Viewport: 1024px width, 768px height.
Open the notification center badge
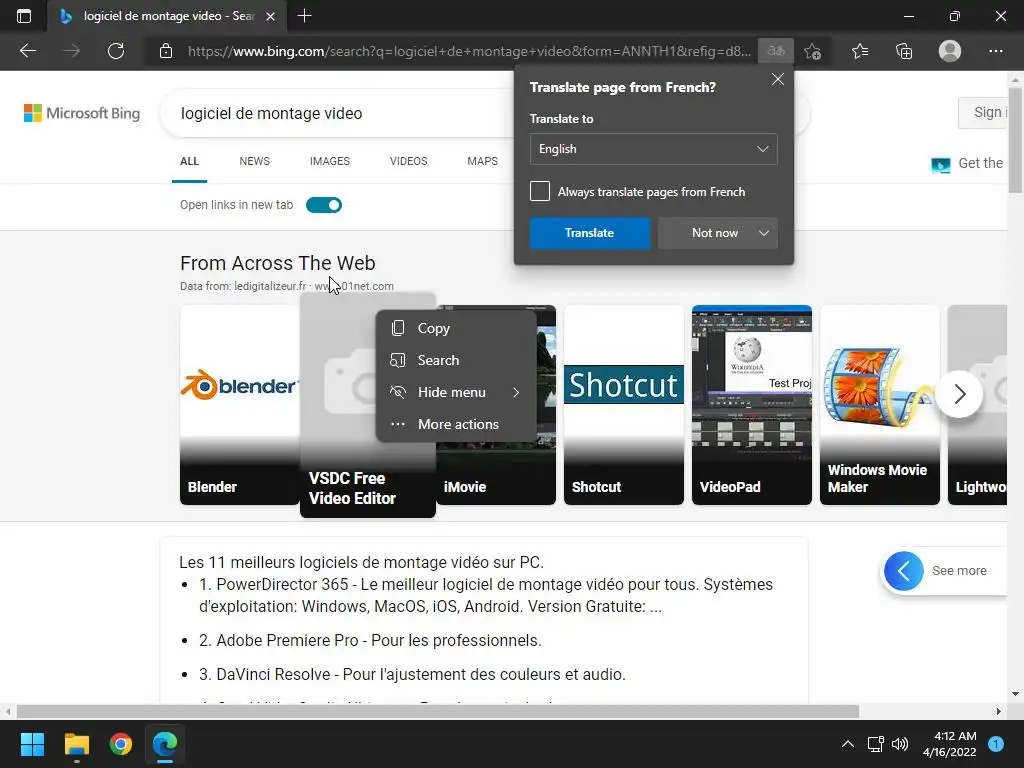pyautogui.click(x=995, y=744)
